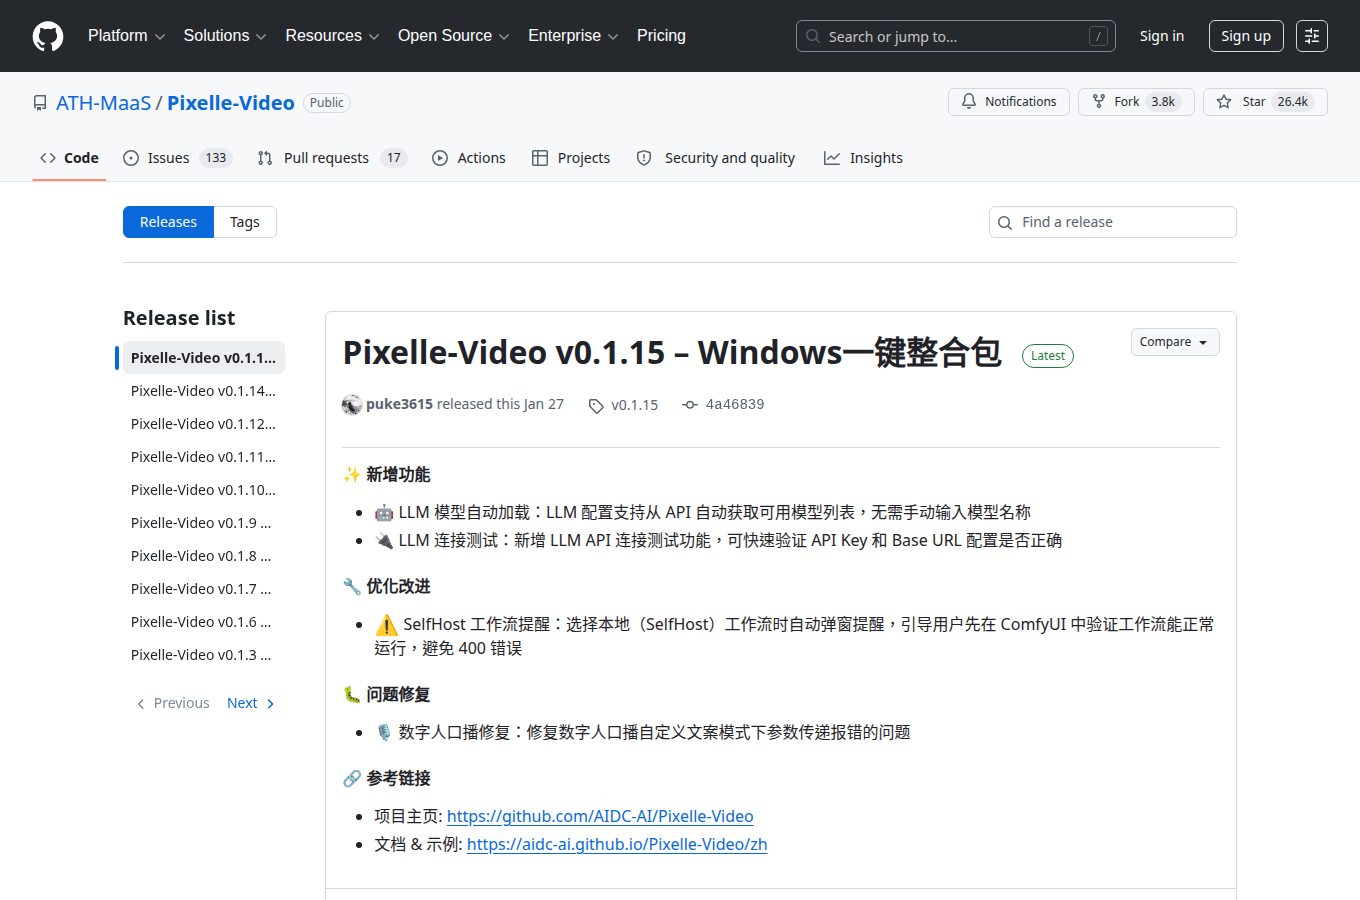Open Pixelle-Video v0.1.9 in release list

(203, 523)
